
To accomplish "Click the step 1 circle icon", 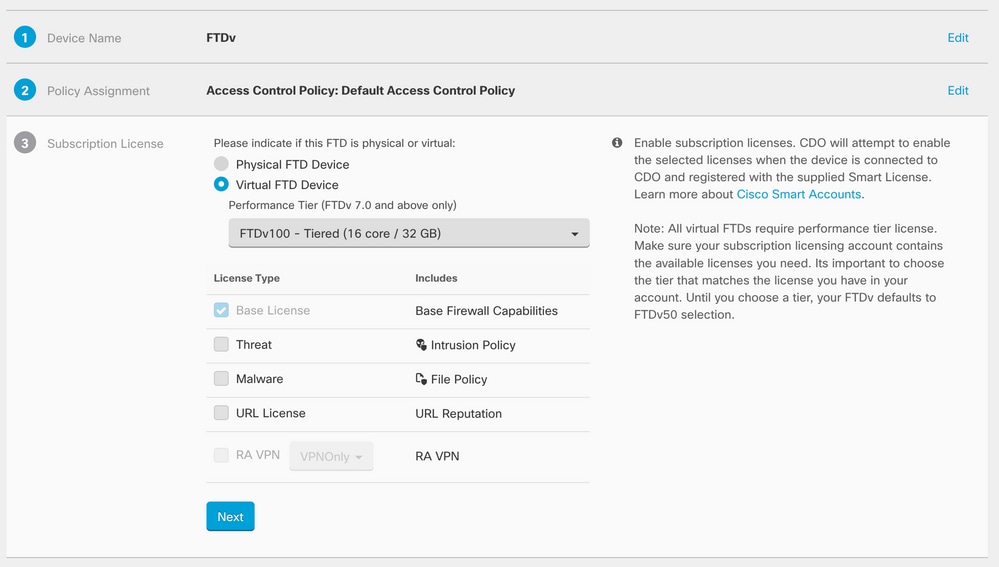I will click(25, 38).
